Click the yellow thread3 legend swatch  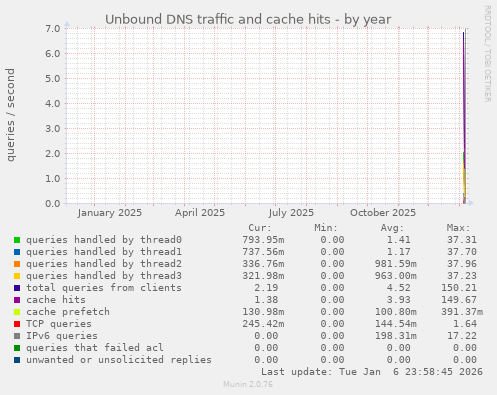17,276
